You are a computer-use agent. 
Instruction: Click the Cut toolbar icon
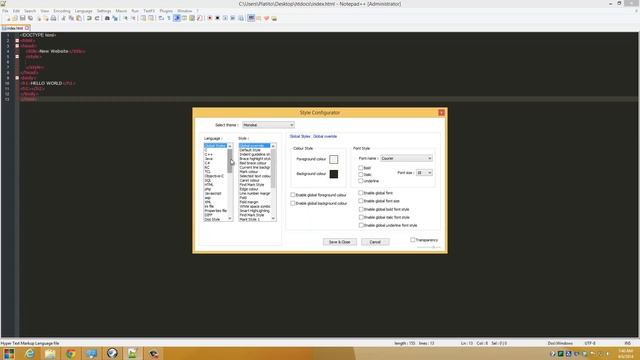coord(63,18)
